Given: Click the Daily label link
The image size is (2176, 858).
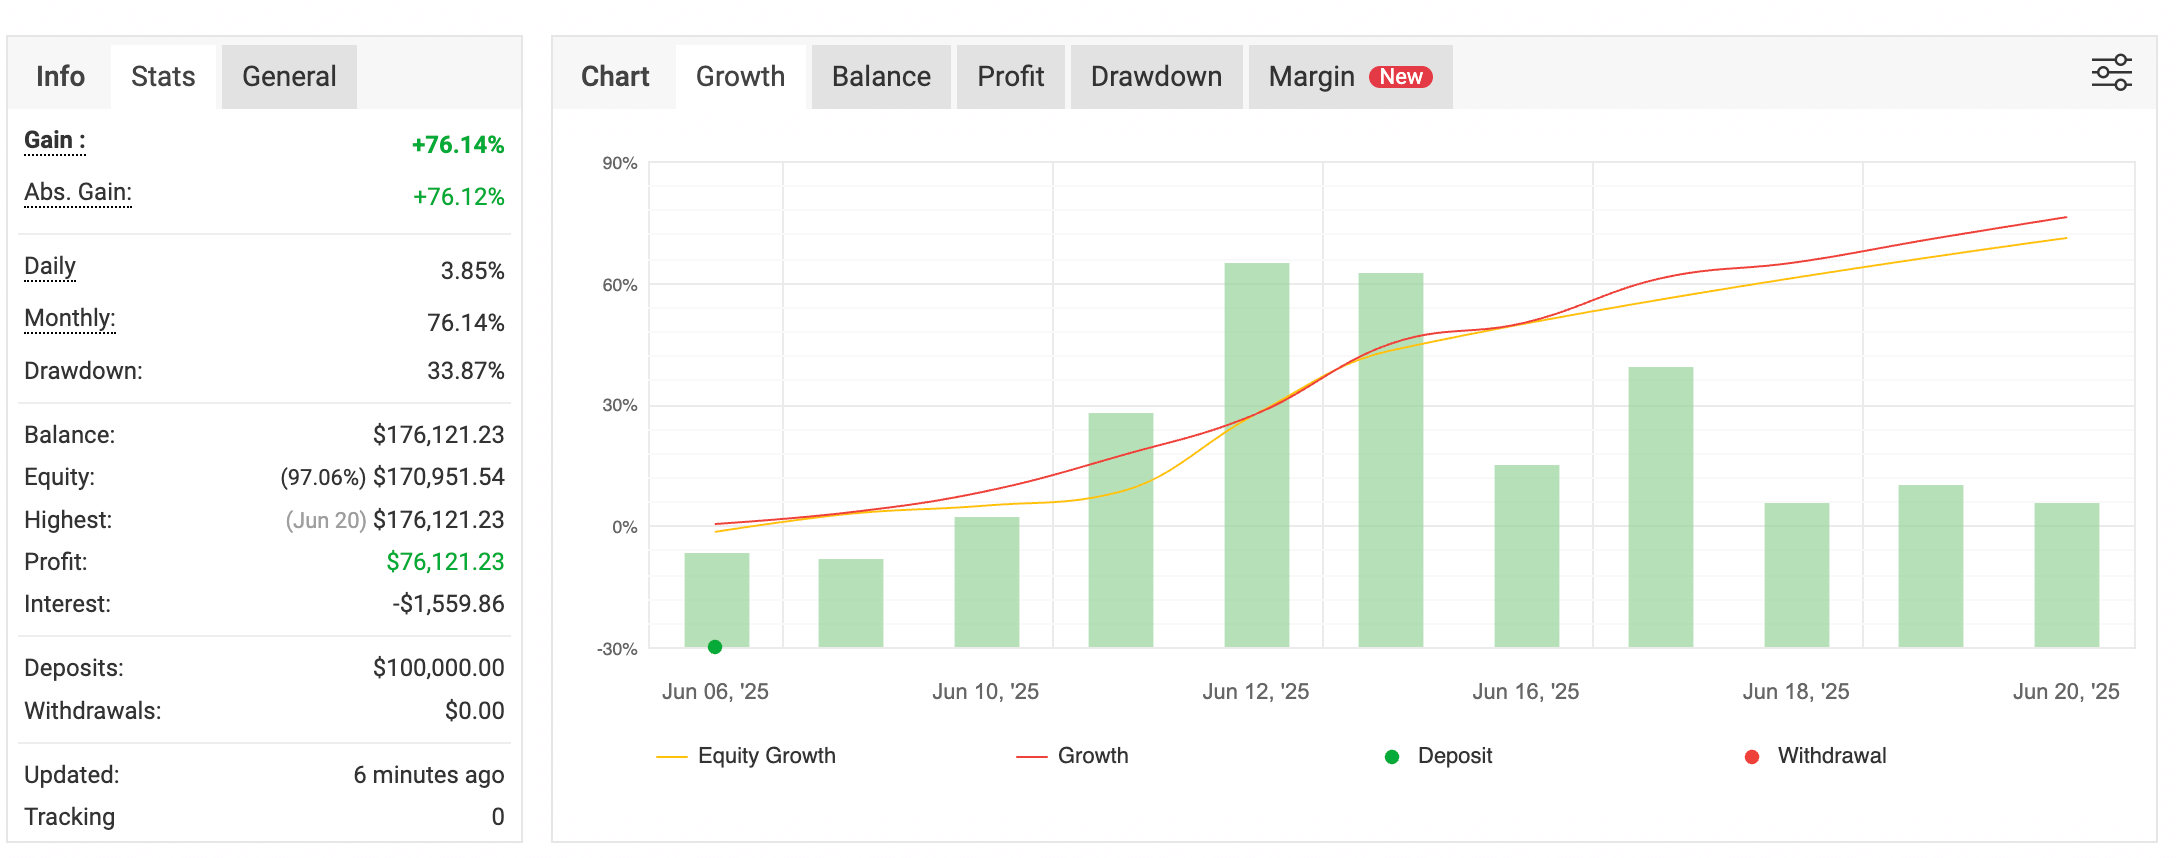Looking at the screenshot, I should [50, 267].
